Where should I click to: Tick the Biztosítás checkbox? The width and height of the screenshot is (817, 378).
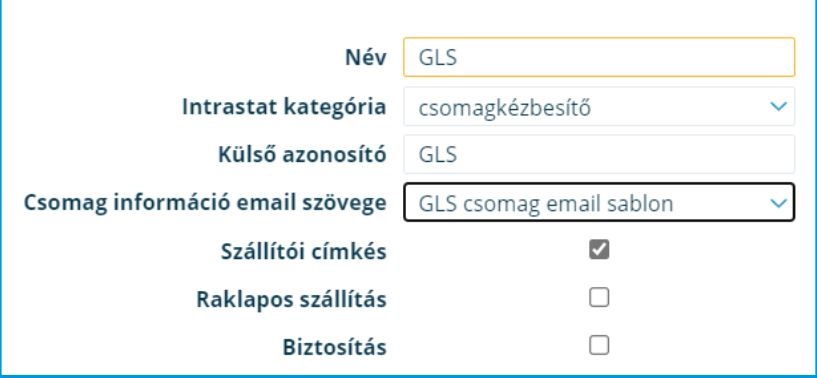599,345
